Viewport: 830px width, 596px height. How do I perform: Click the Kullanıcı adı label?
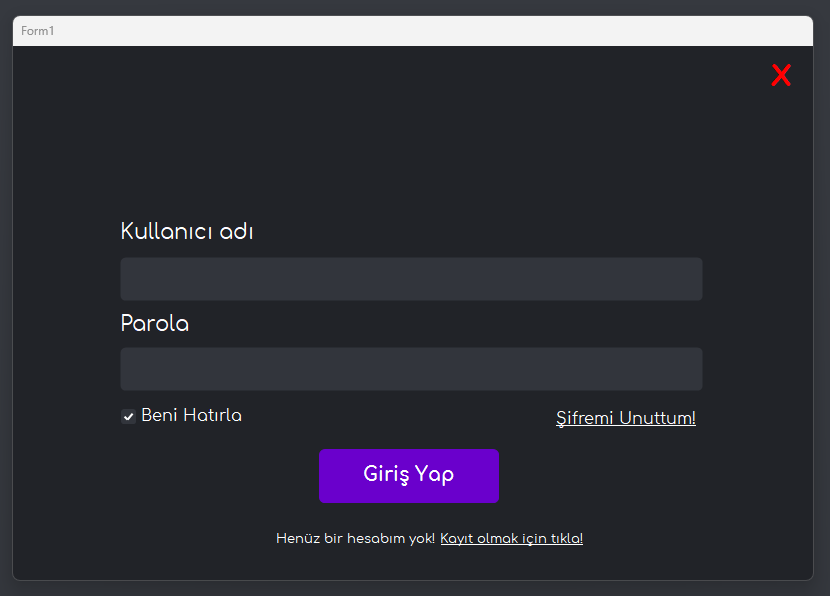point(186,232)
